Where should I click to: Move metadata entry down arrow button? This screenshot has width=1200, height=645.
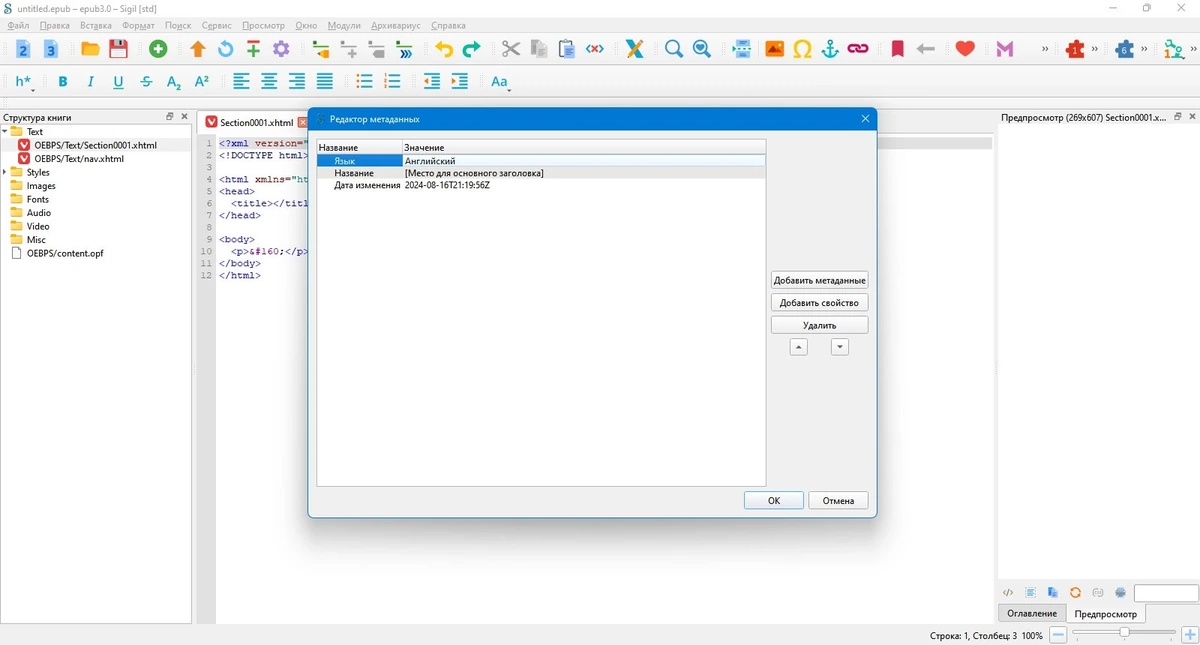click(x=840, y=347)
